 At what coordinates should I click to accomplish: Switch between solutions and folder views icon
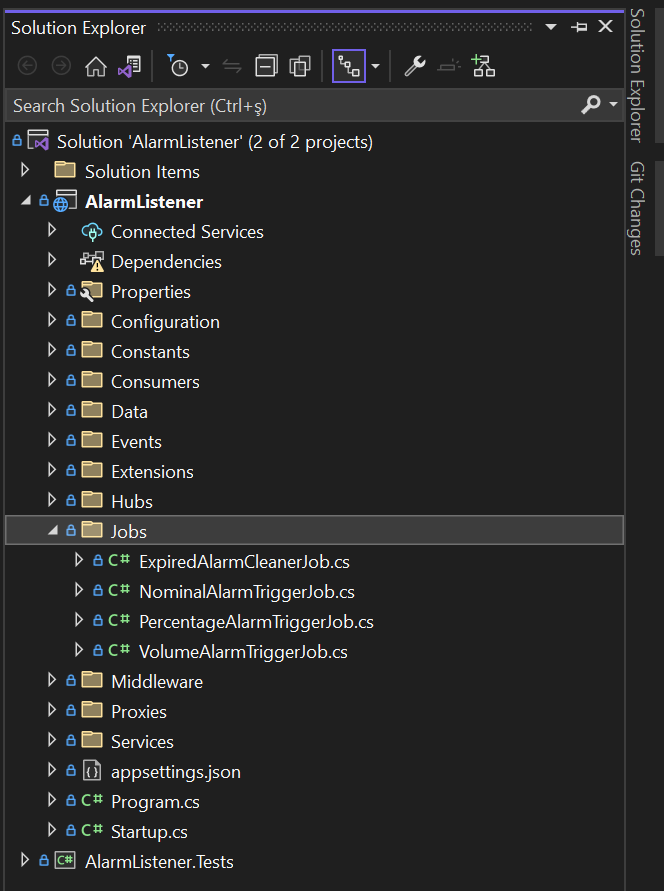(128, 67)
